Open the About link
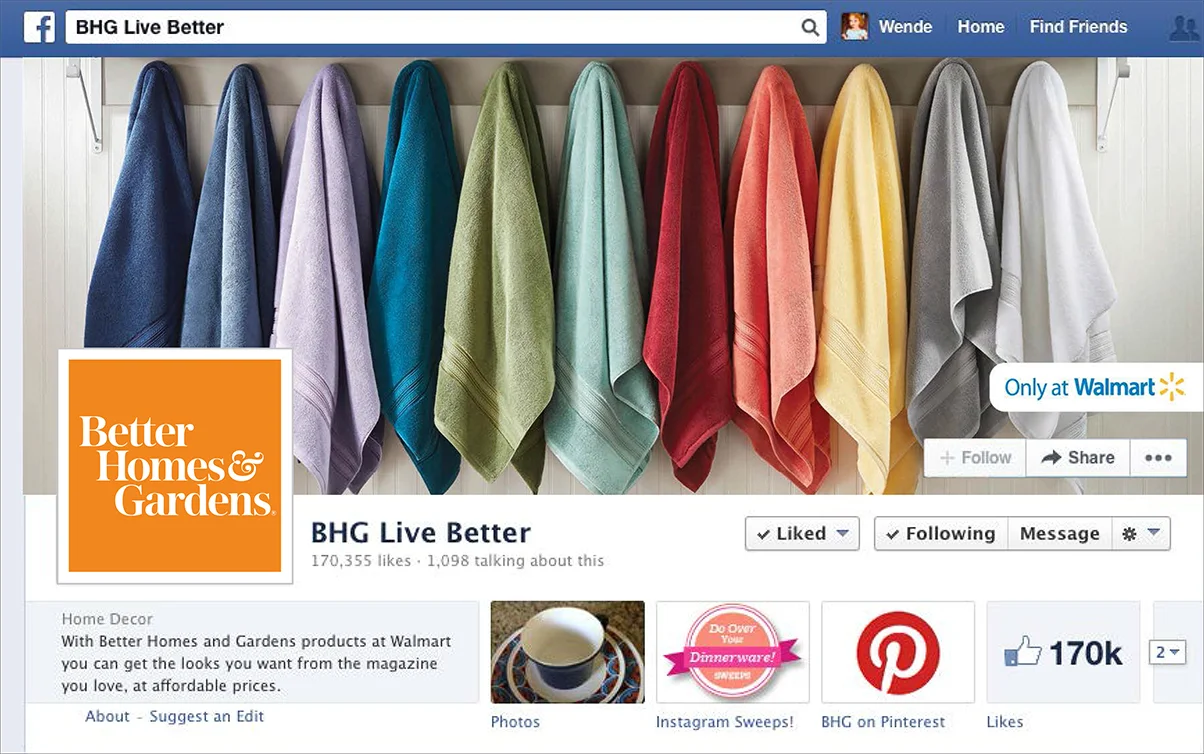Screen dimensions: 1204x754 coord(107,716)
